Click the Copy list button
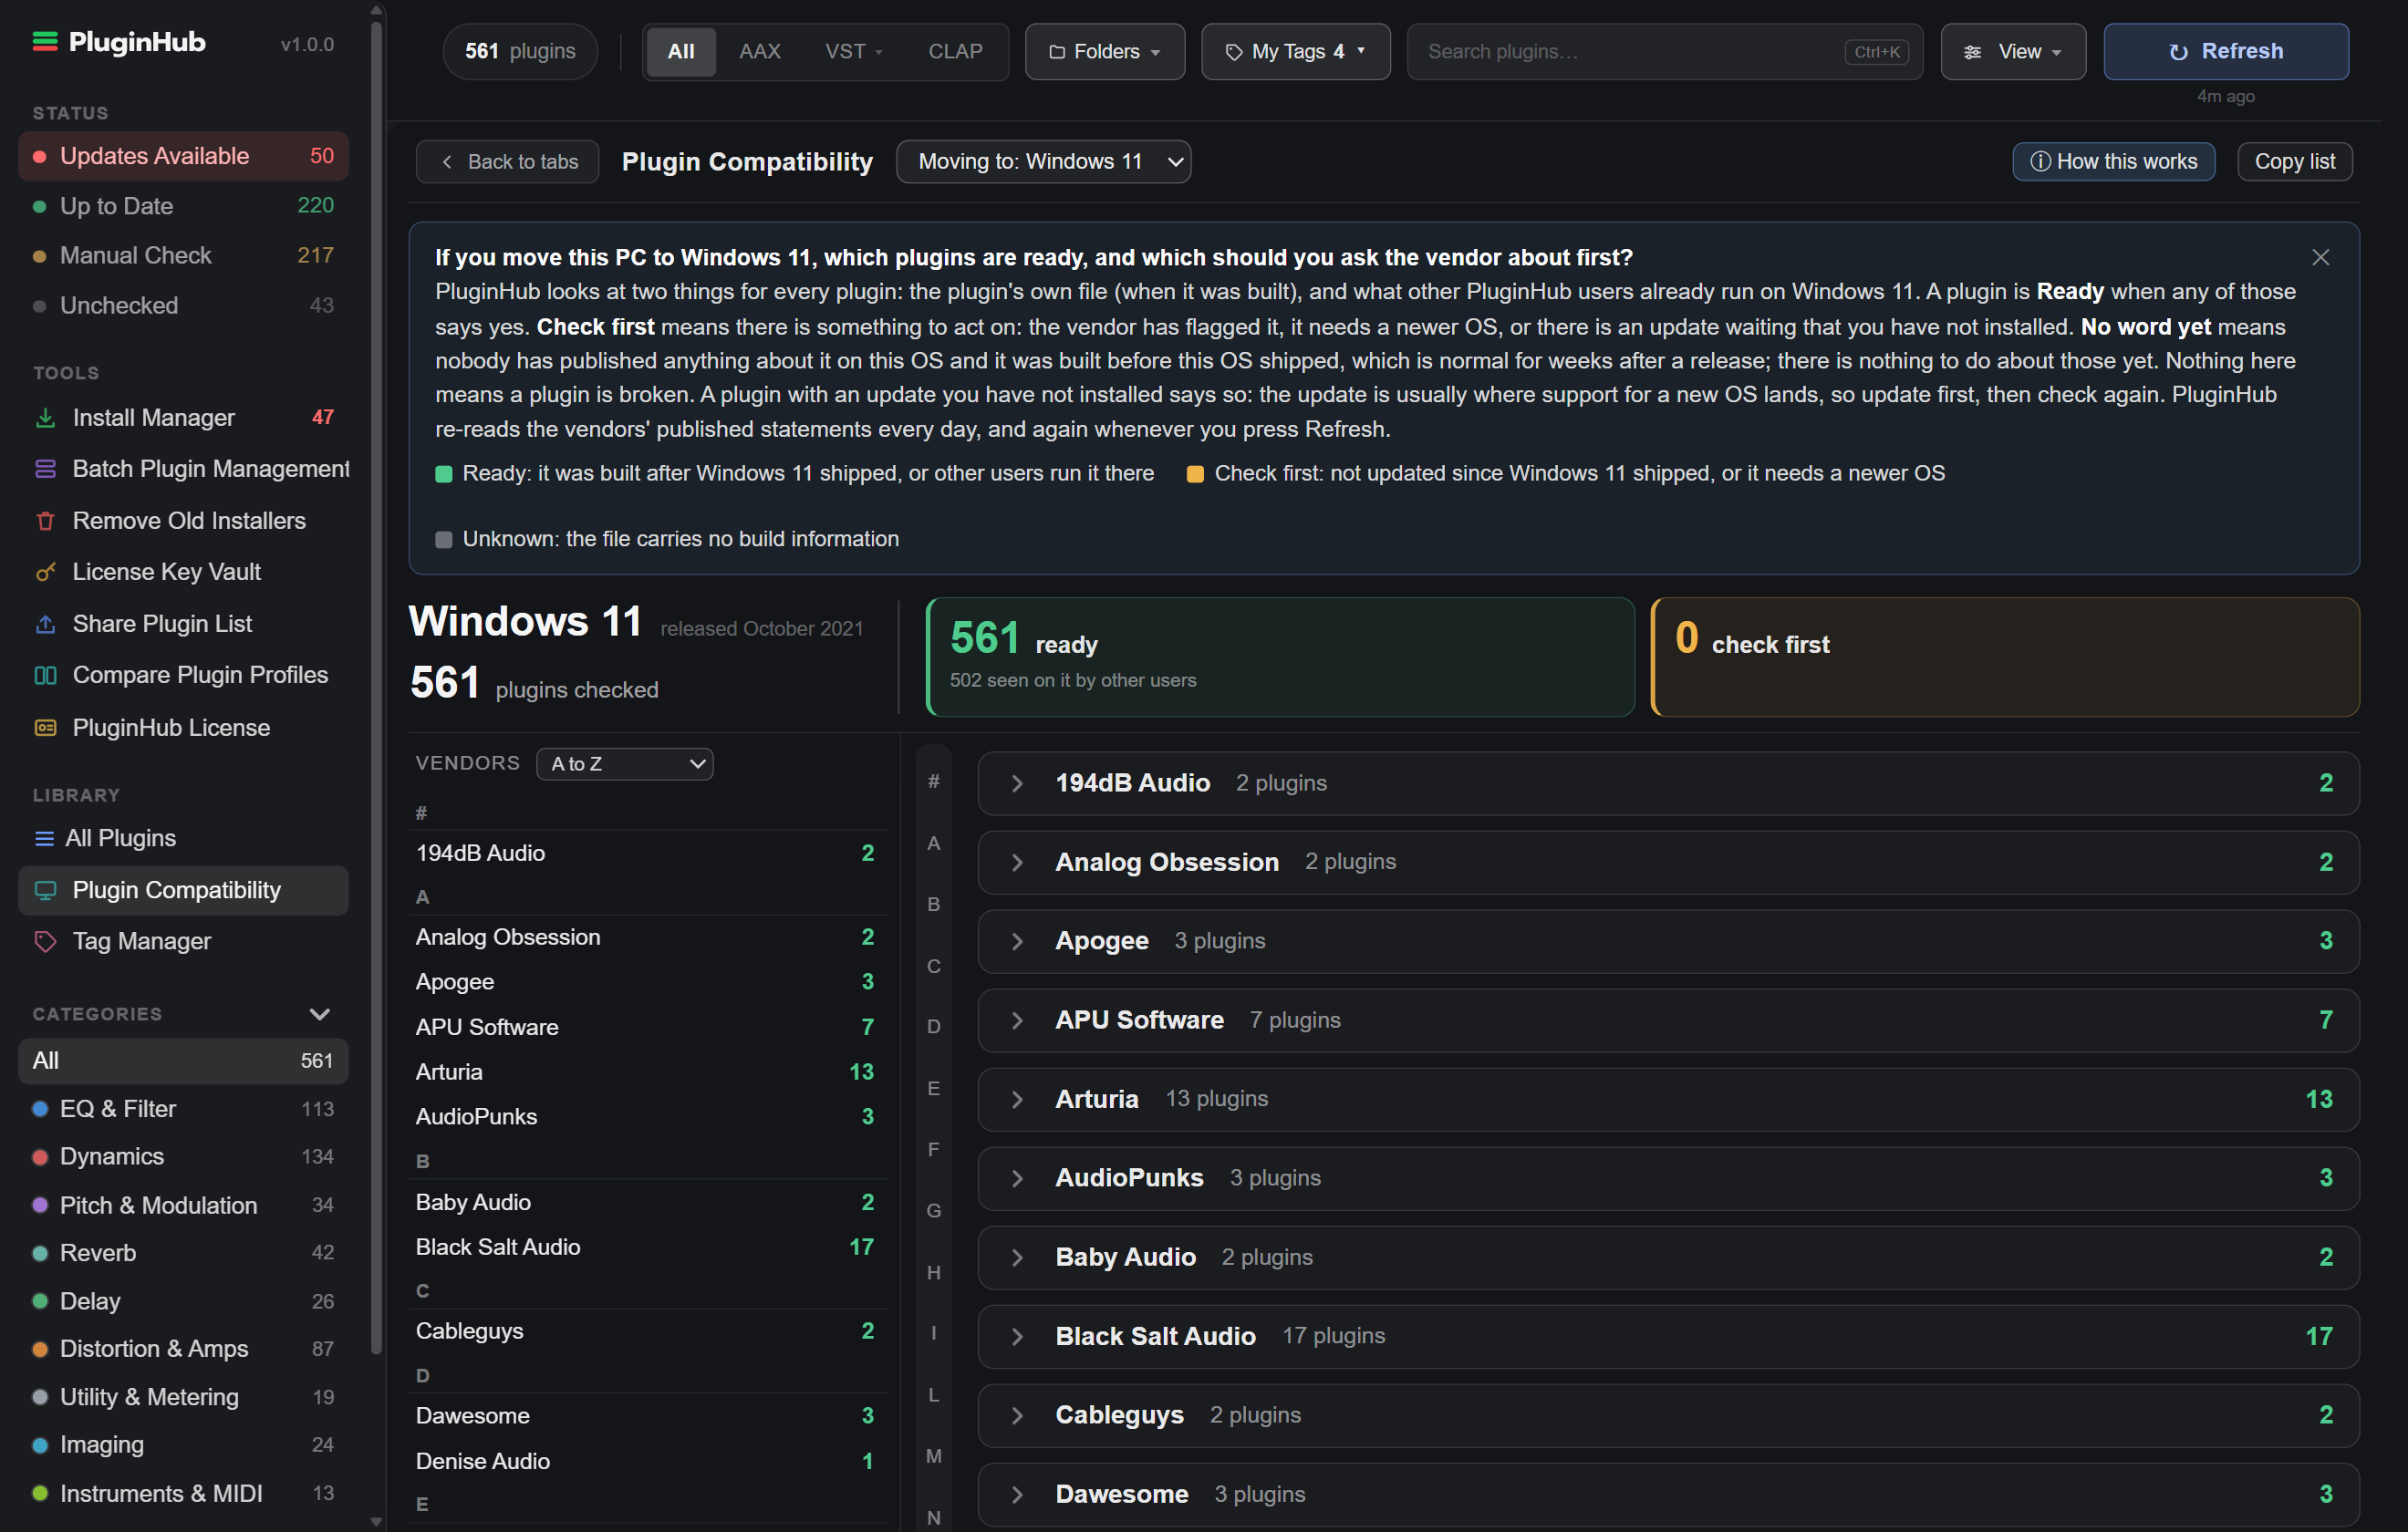 (x=2294, y=162)
